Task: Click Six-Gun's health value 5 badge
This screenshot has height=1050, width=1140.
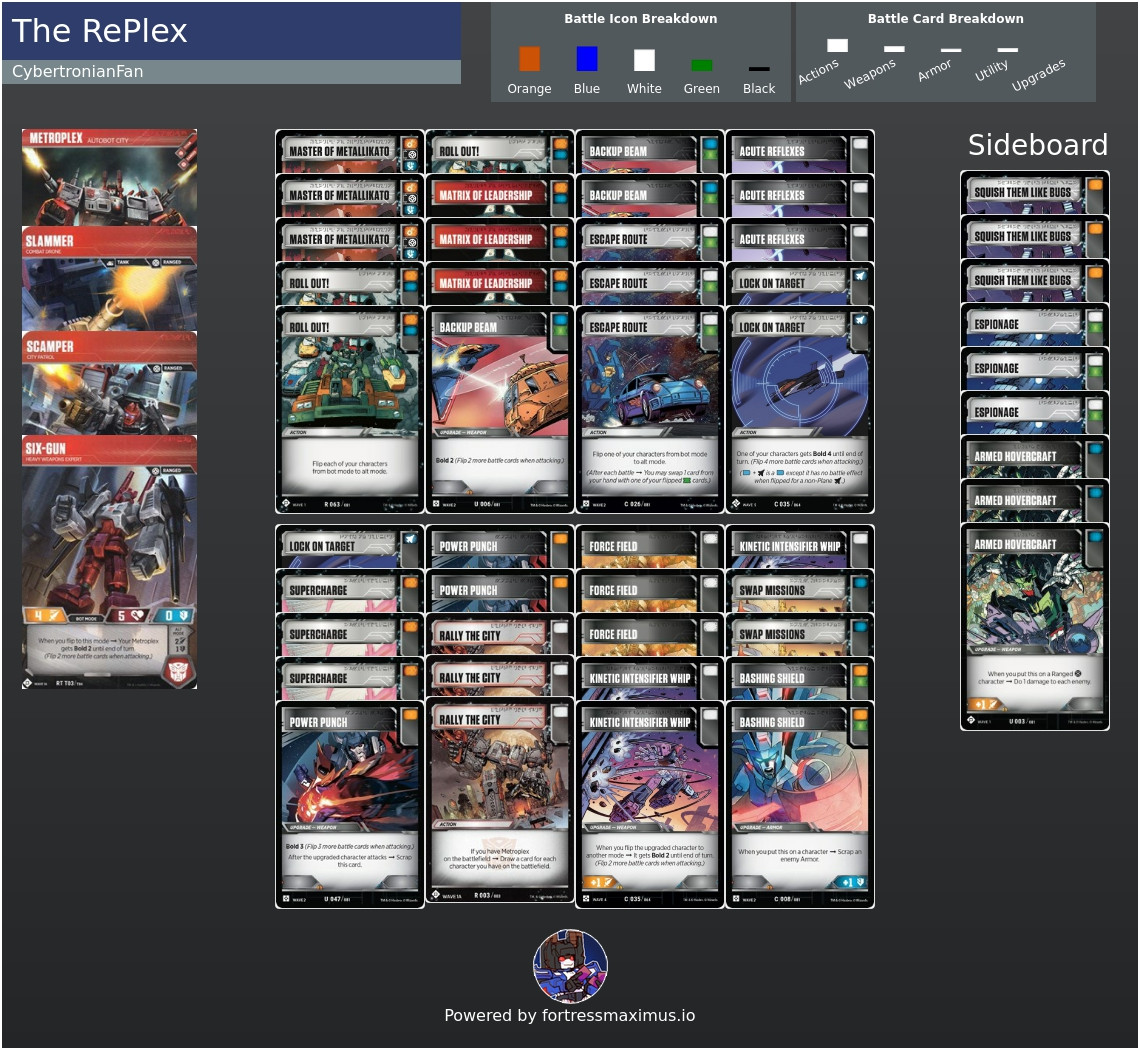Action: tap(129, 615)
